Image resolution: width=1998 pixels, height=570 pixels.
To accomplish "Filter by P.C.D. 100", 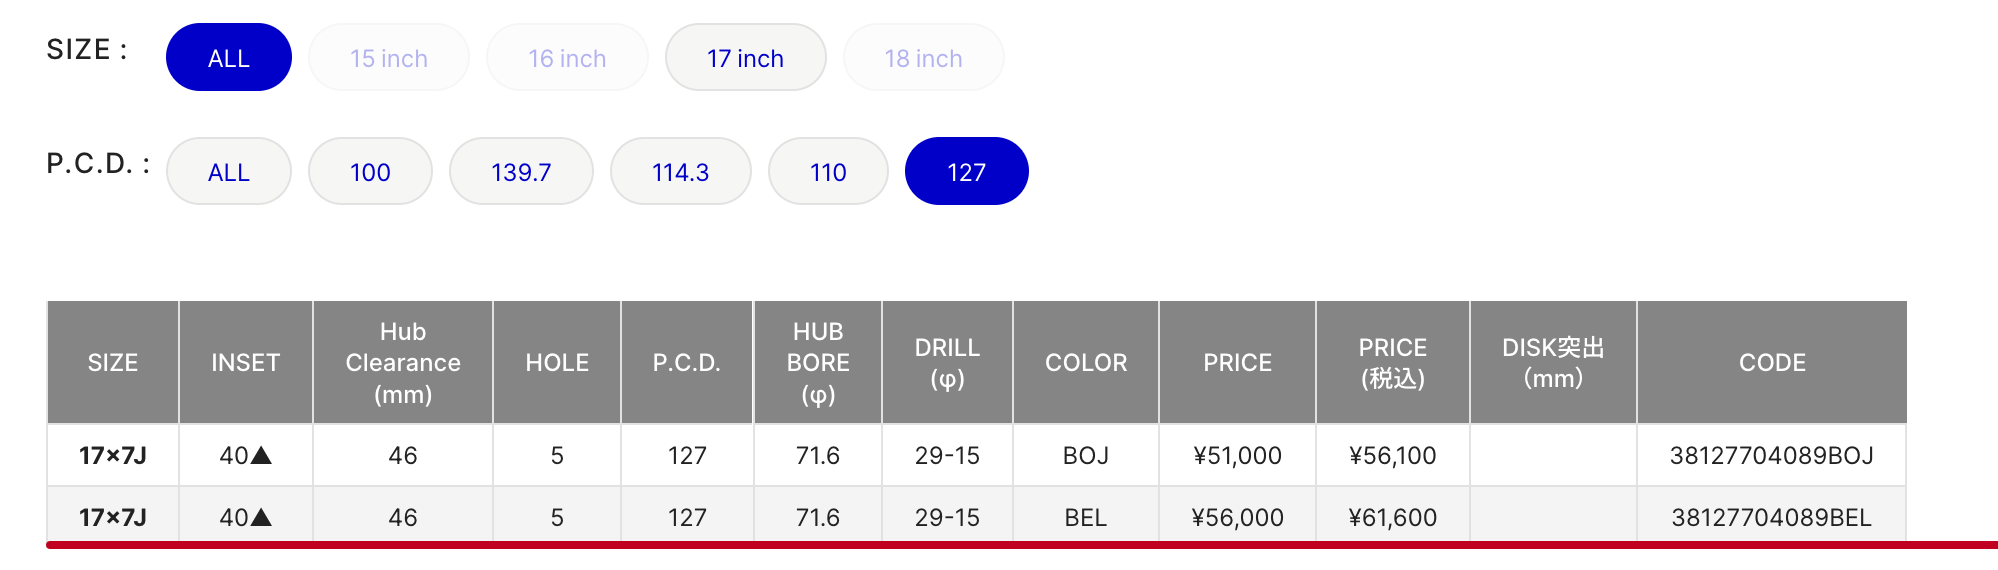I will 370,172.
